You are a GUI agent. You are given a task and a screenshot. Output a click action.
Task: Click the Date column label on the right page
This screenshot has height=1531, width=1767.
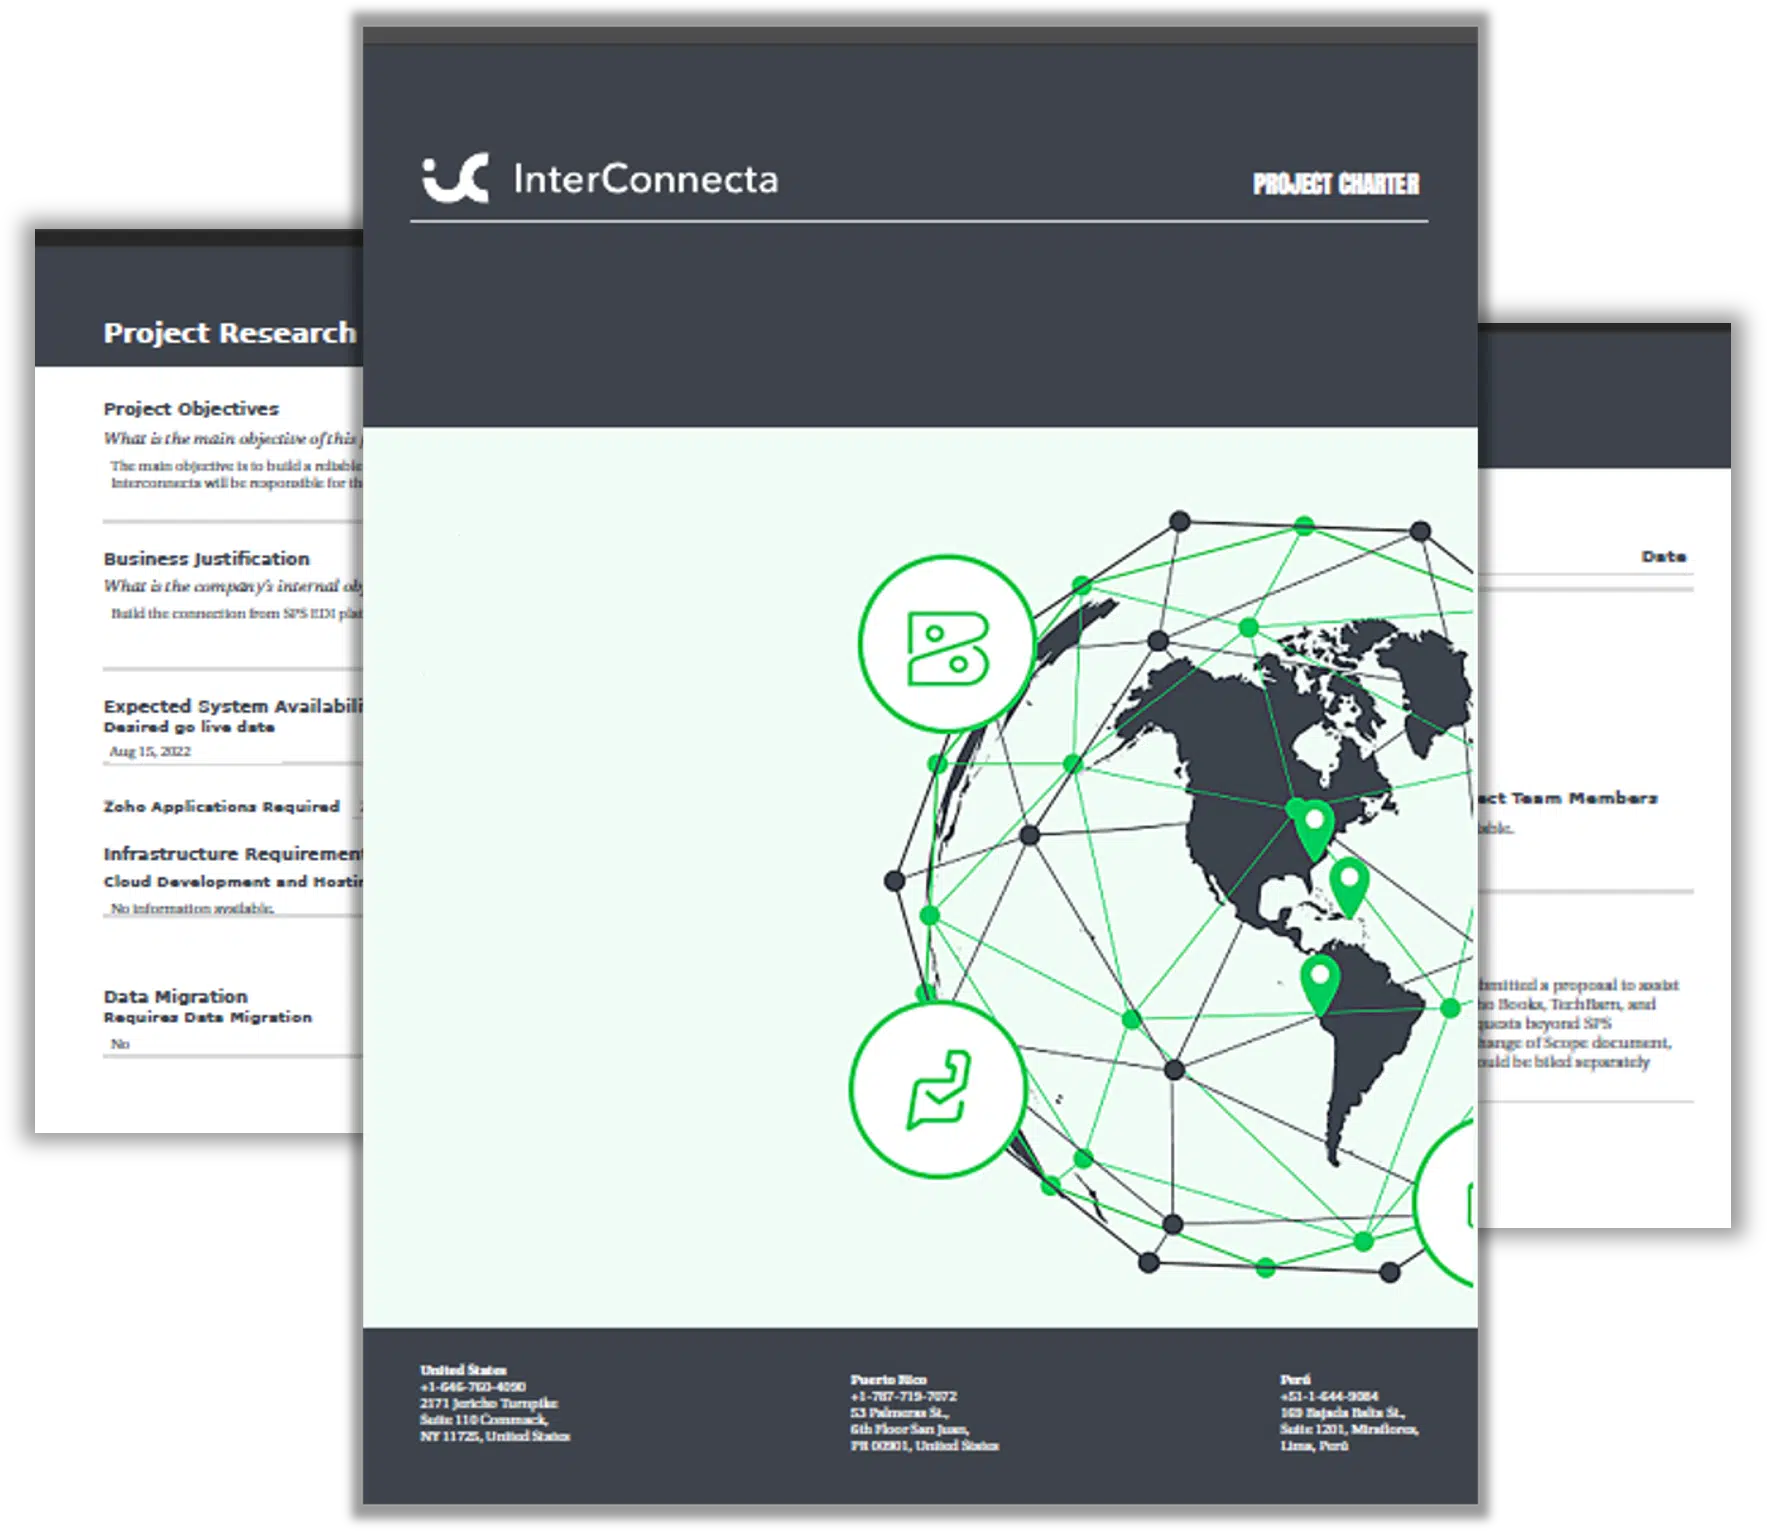click(1663, 556)
